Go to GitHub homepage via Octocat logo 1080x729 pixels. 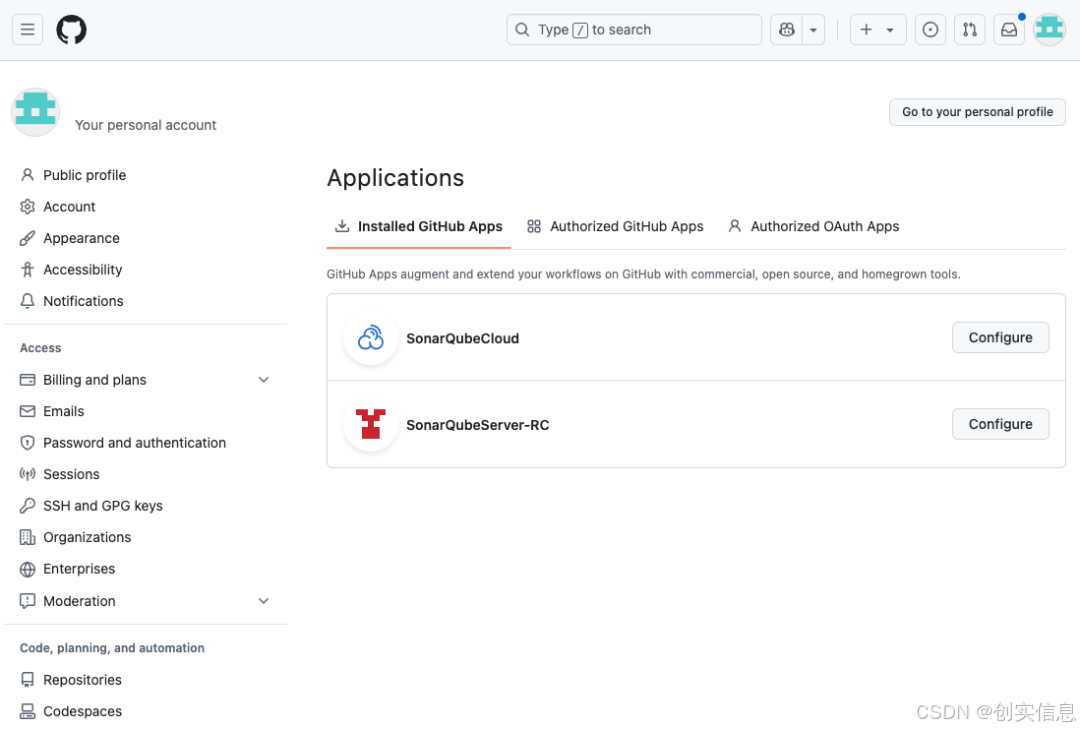click(72, 30)
